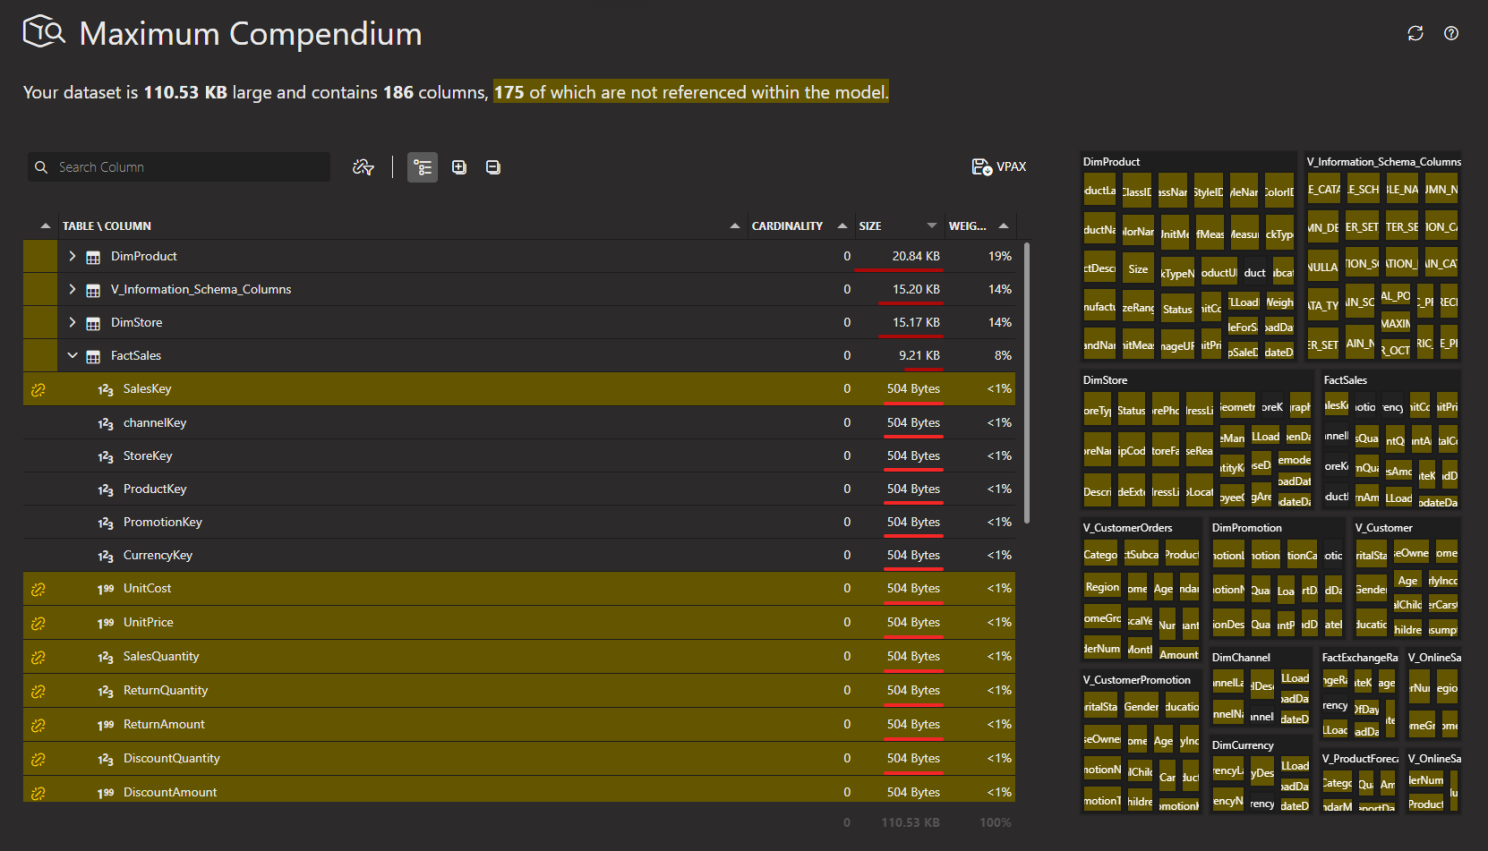Expand the DimProduct table row
The image size is (1488, 851).
tap(71, 255)
